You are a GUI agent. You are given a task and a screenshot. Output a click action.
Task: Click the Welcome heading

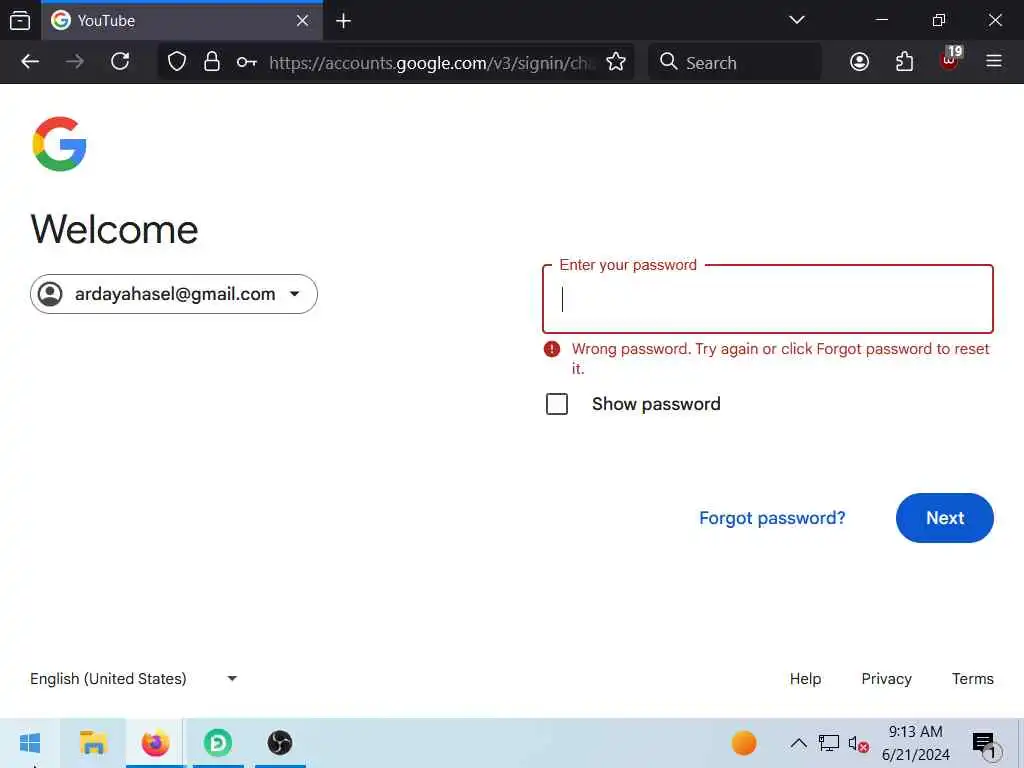point(114,229)
